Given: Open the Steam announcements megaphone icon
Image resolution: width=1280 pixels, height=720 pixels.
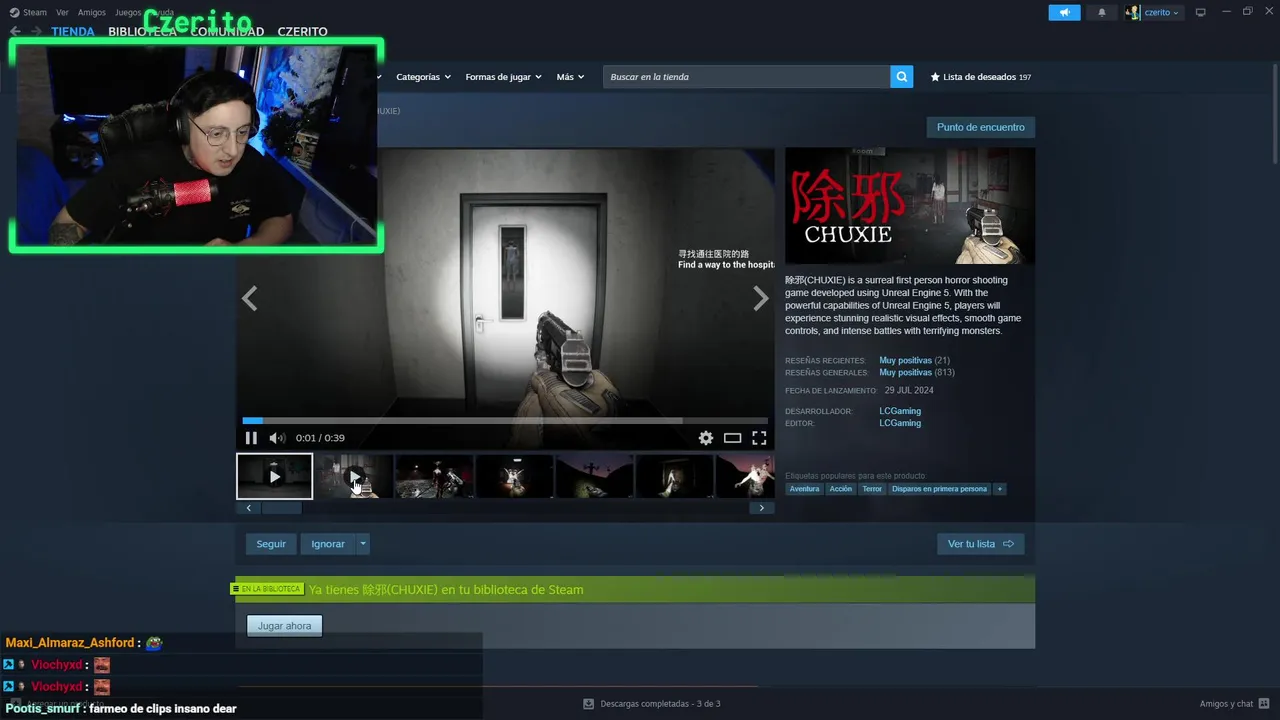Looking at the screenshot, I should 1064,12.
